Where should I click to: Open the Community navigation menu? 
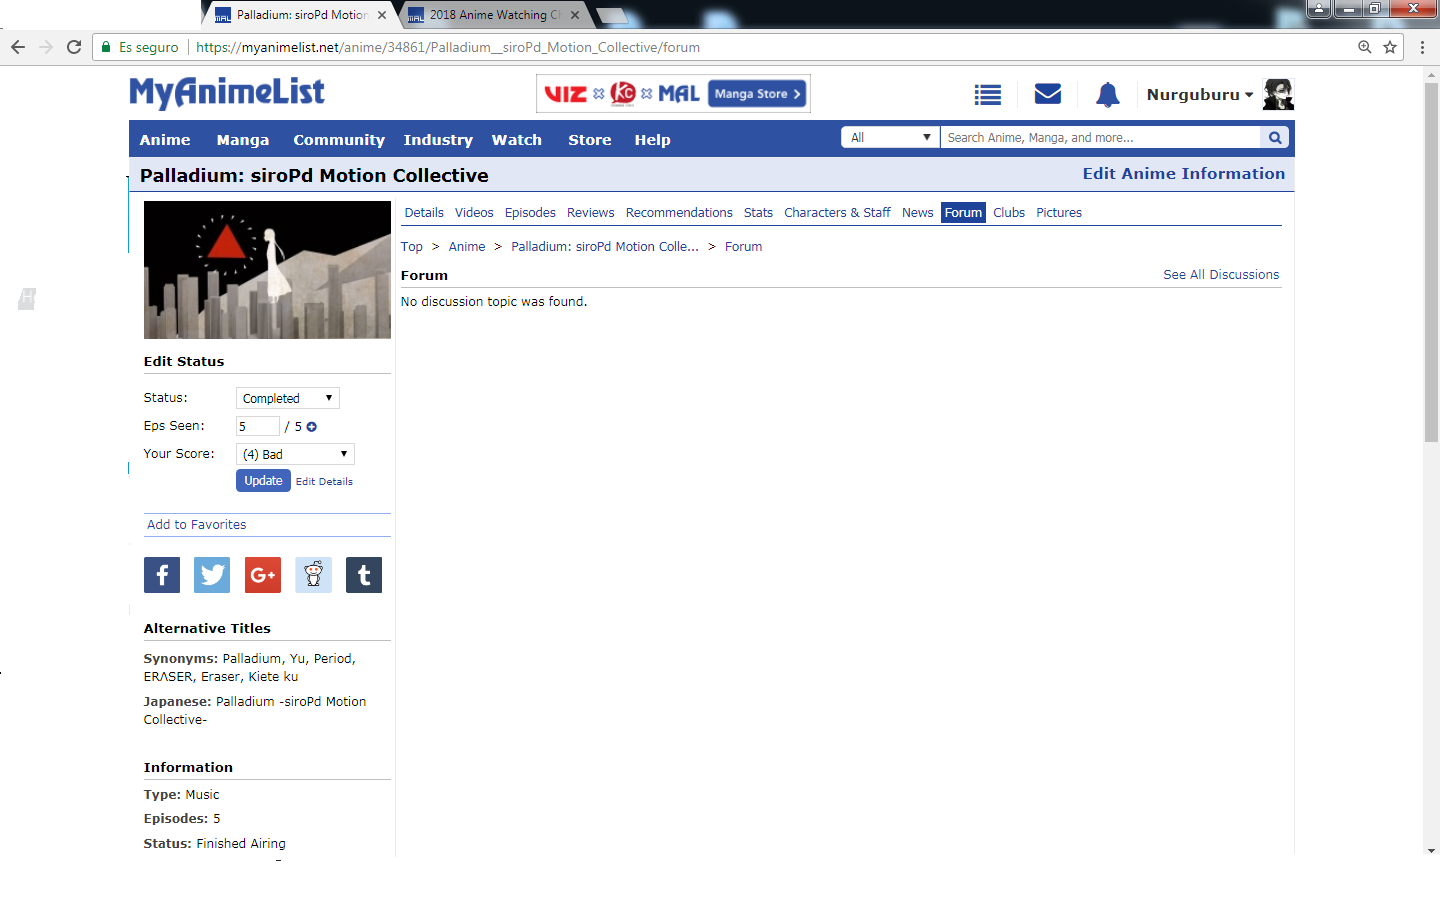coord(339,140)
